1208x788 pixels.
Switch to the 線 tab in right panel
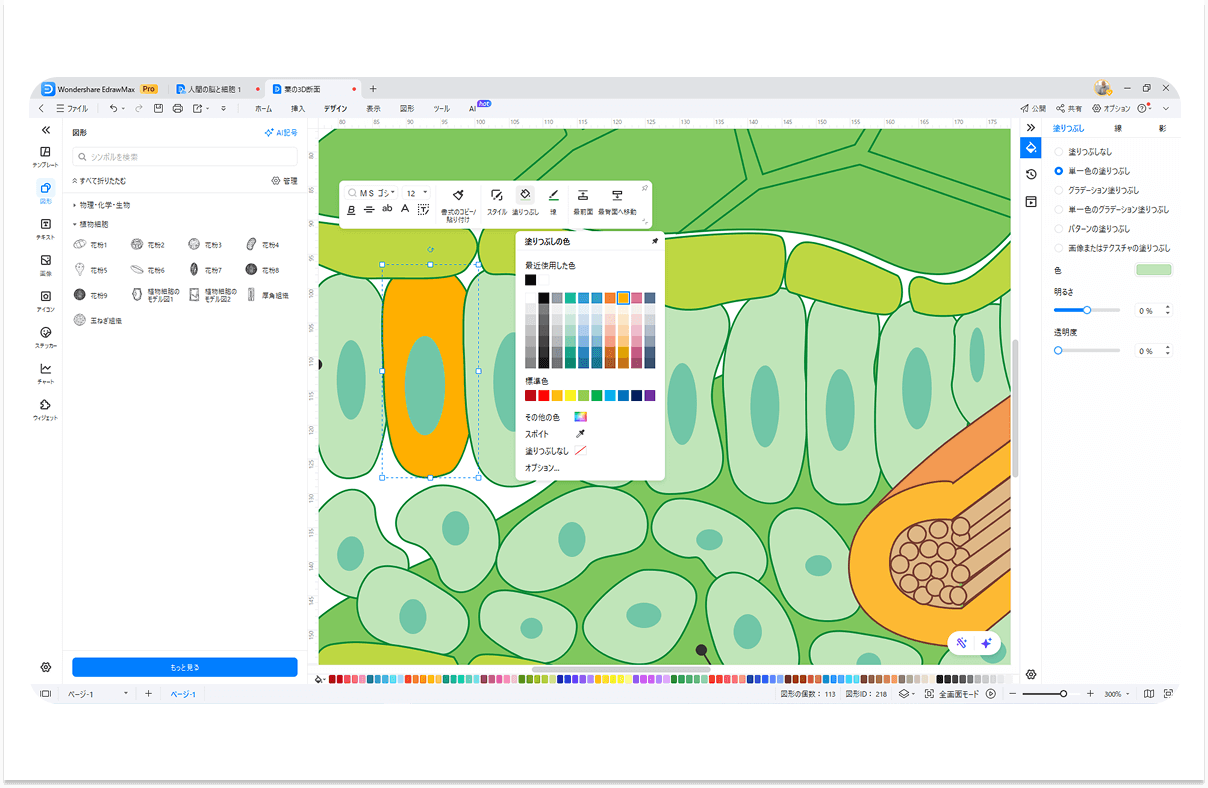(1117, 129)
